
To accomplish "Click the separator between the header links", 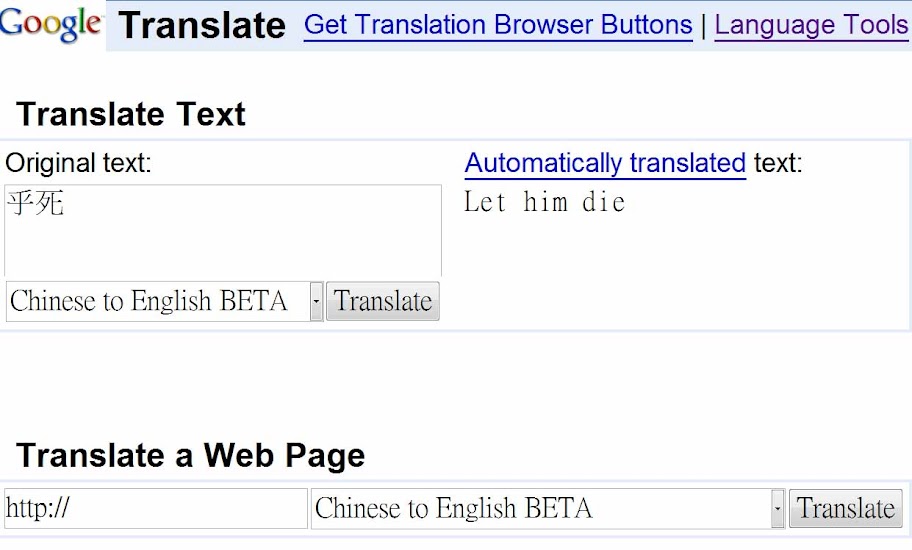I will pos(703,26).
